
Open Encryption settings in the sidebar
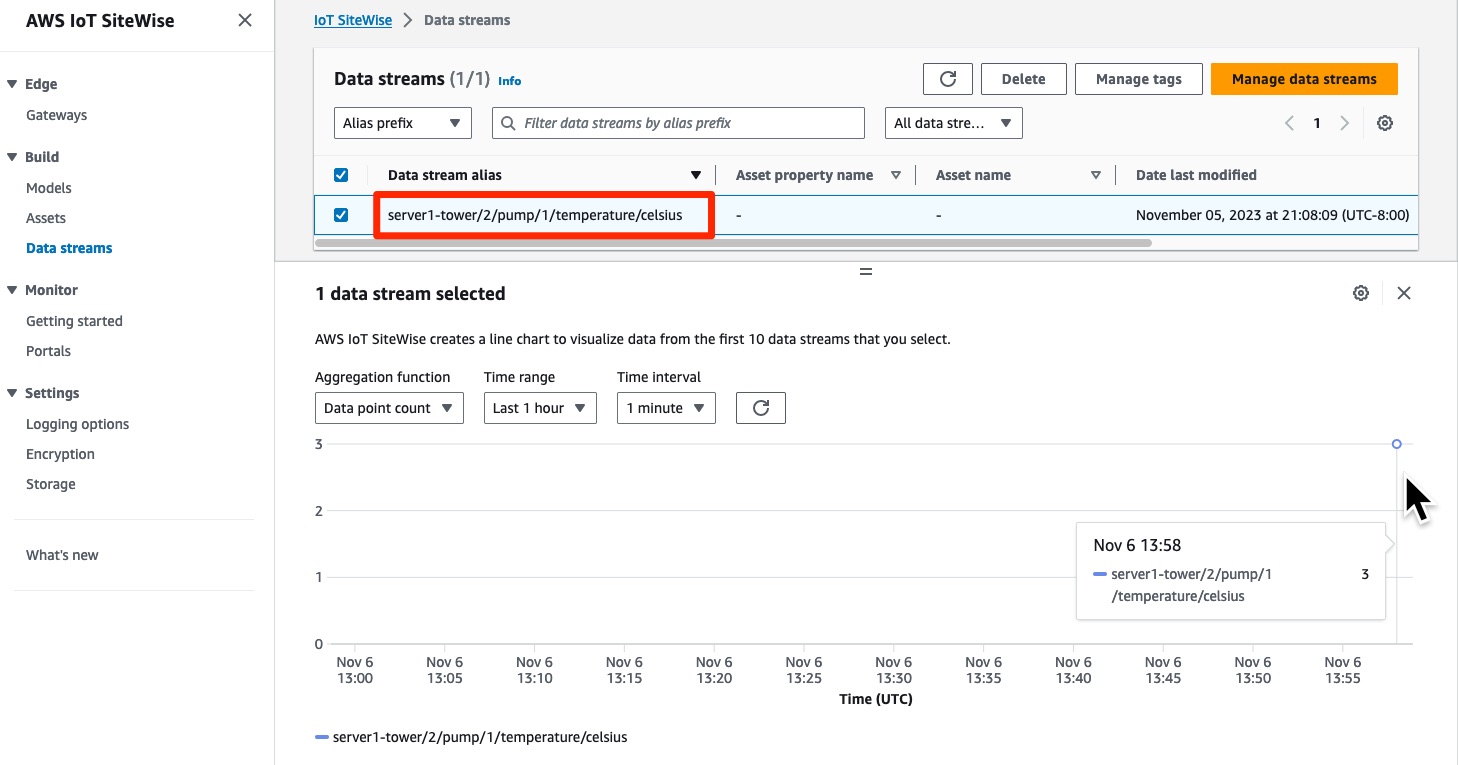coord(60,454)
